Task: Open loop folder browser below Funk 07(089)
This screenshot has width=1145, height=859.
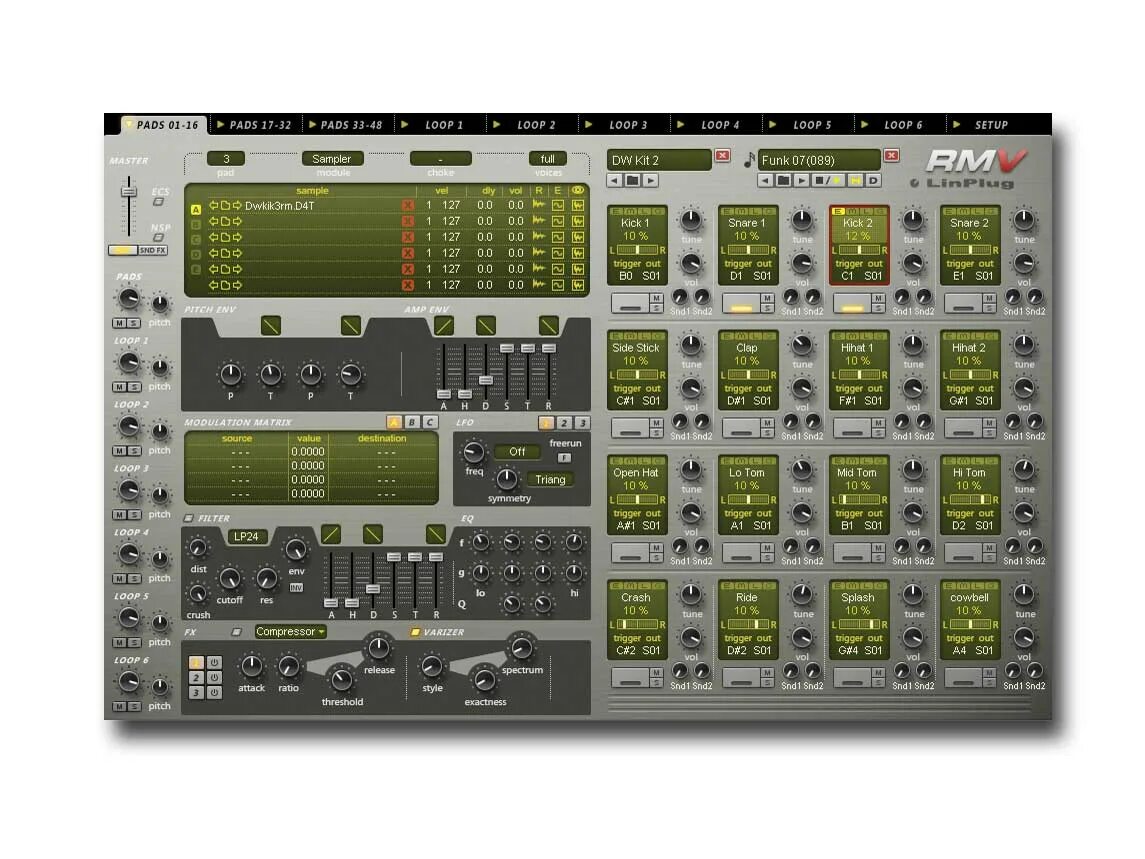Action: click(784, 180)
